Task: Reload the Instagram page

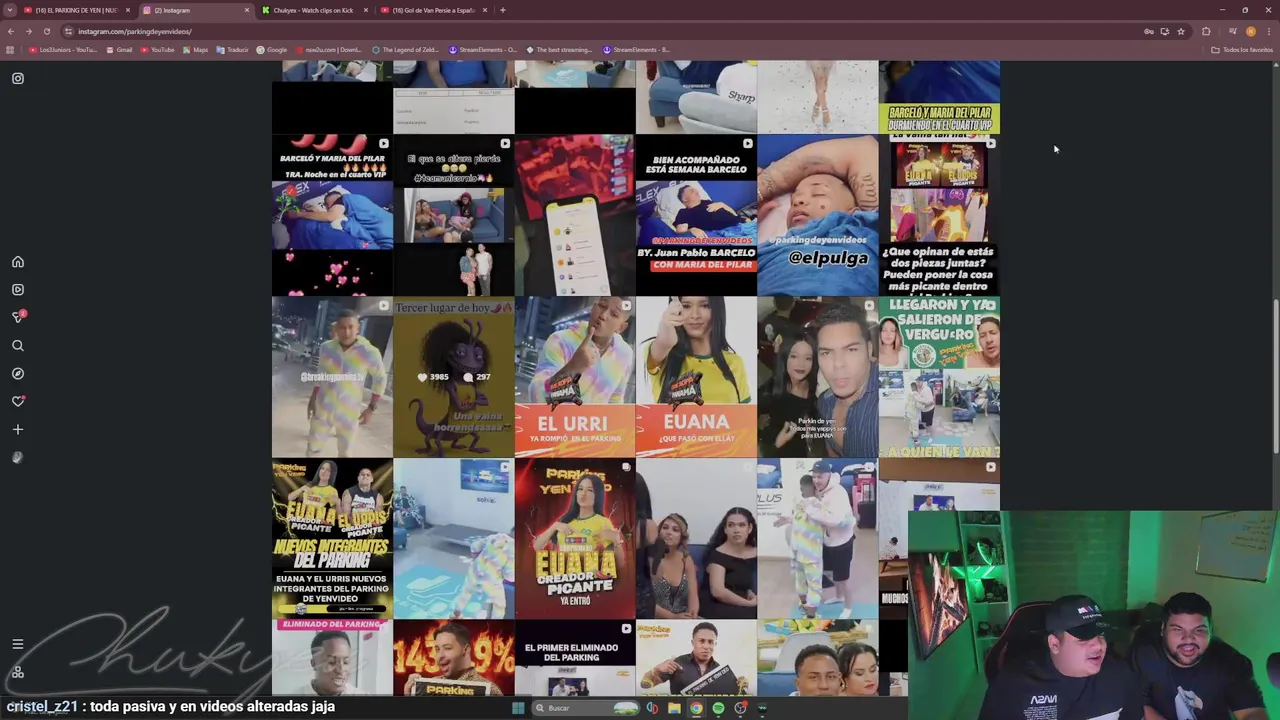Action: point(46,31)
